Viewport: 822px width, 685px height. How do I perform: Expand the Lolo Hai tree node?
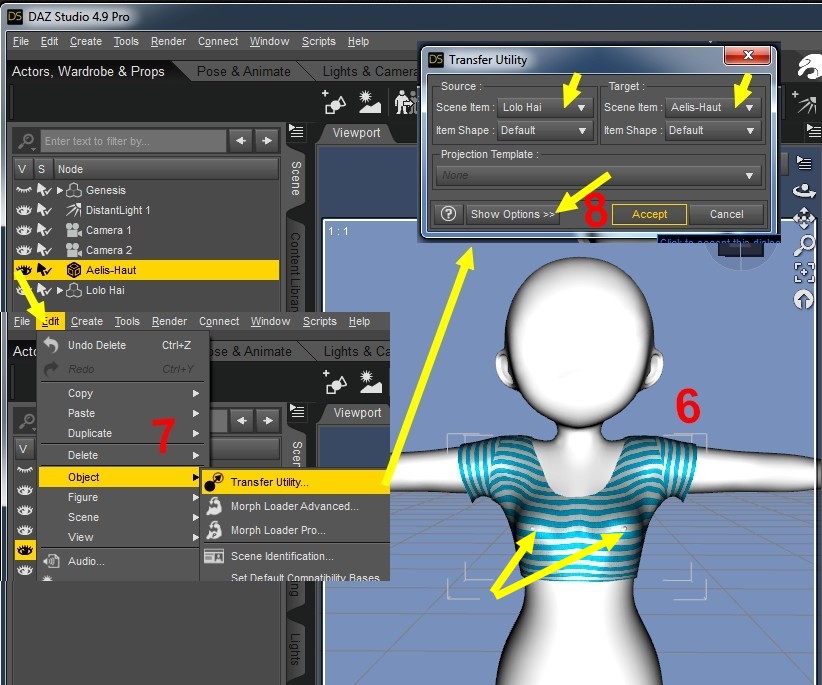(x=60, y=290)
